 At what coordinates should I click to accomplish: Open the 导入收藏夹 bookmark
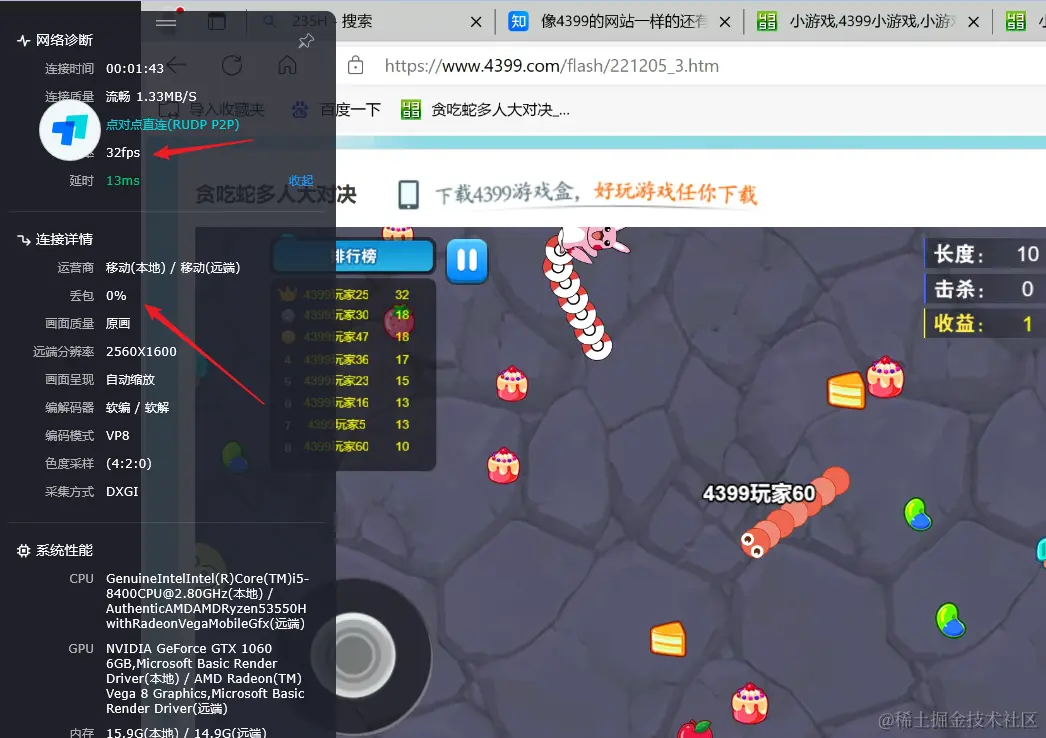[x=211, y=109]
